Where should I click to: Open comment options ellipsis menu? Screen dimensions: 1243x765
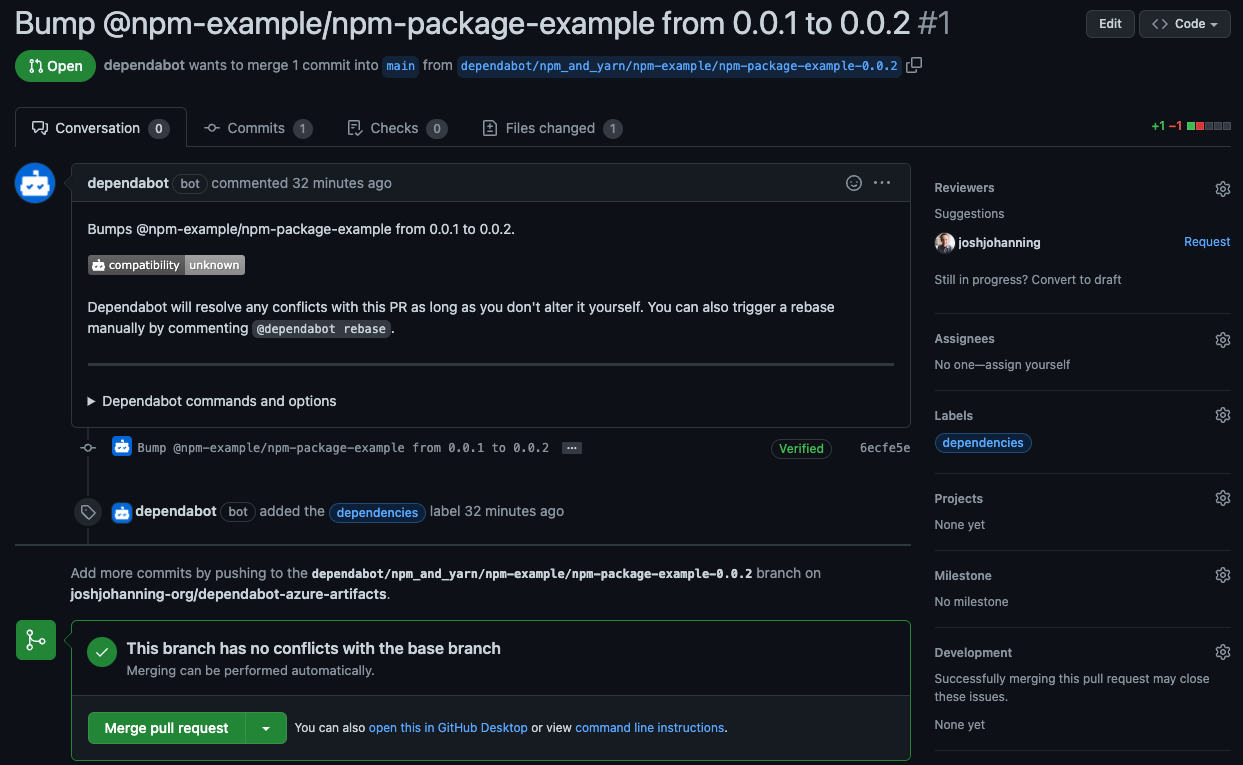click(882, 183)
